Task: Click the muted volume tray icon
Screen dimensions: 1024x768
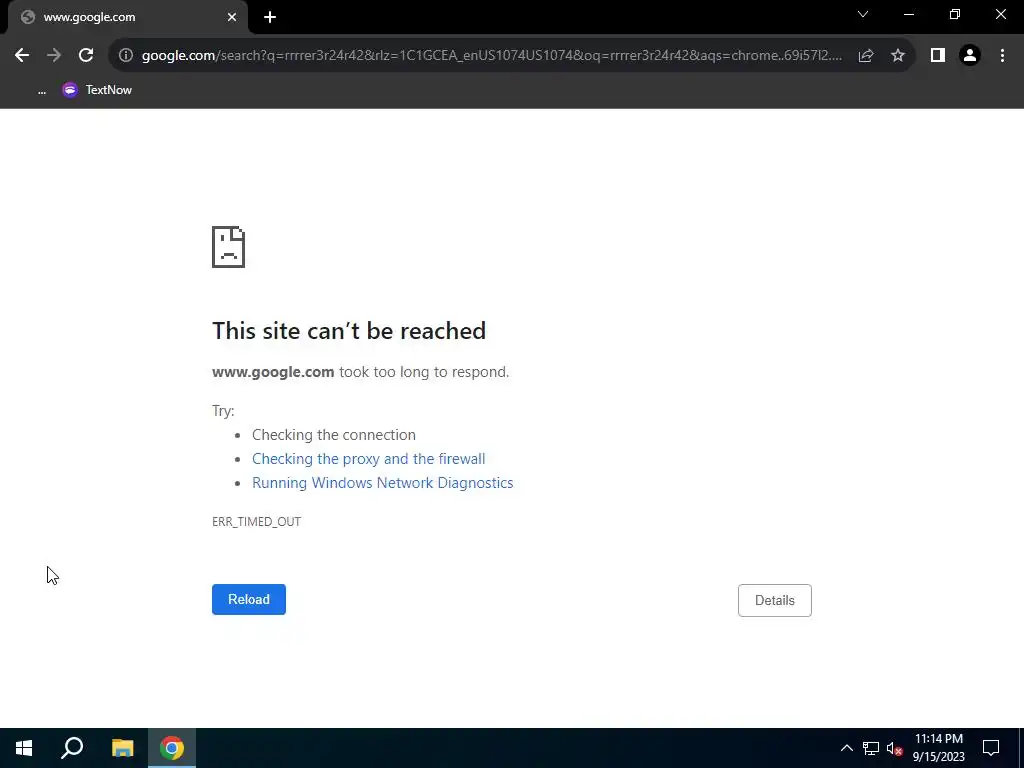Action: coord(895,748)
